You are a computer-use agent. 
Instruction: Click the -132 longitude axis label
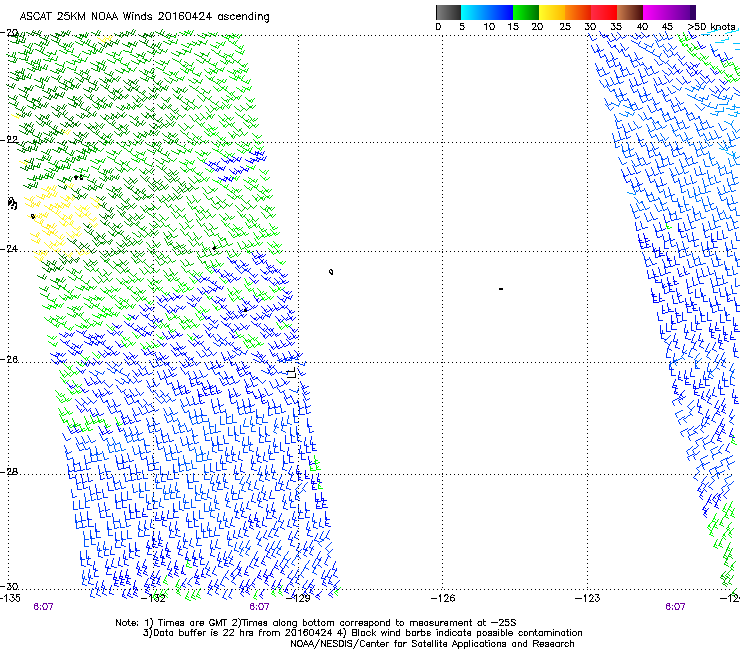coord(154,599)
